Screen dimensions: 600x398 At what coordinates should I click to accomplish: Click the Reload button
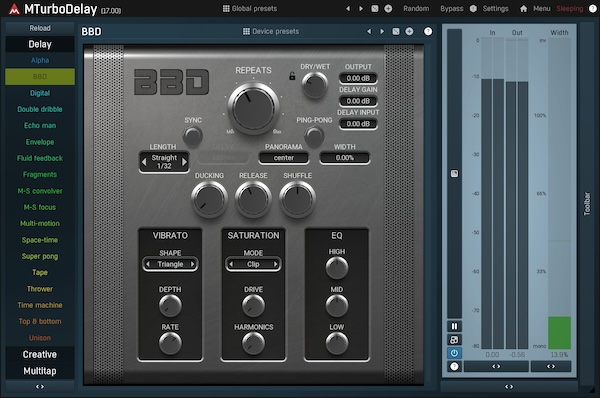pyautogui.click(x=40, y=28)
